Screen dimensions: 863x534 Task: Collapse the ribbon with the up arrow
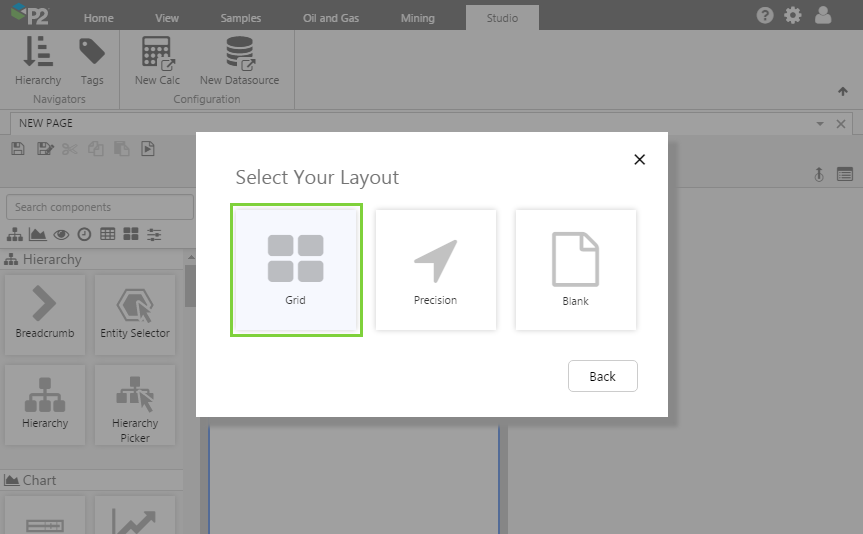(x=843, y=91)
